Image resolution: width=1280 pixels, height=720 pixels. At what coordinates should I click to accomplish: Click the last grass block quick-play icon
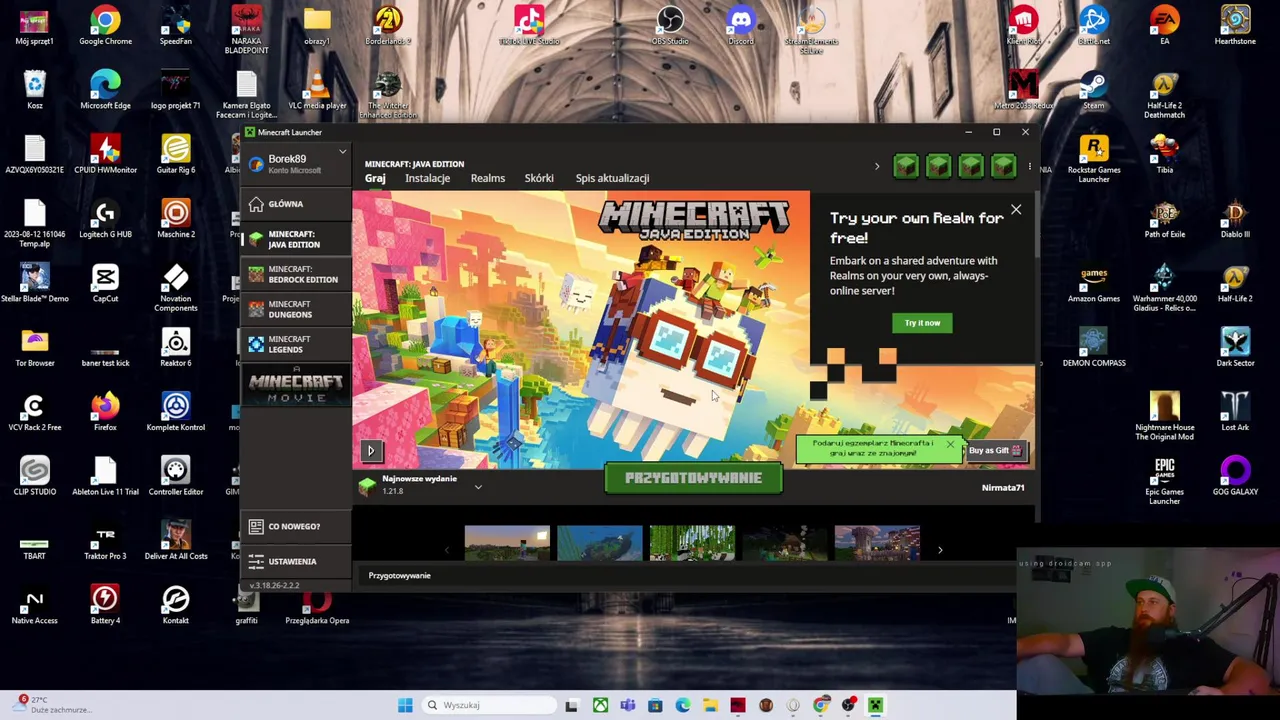pos(1004,166)
